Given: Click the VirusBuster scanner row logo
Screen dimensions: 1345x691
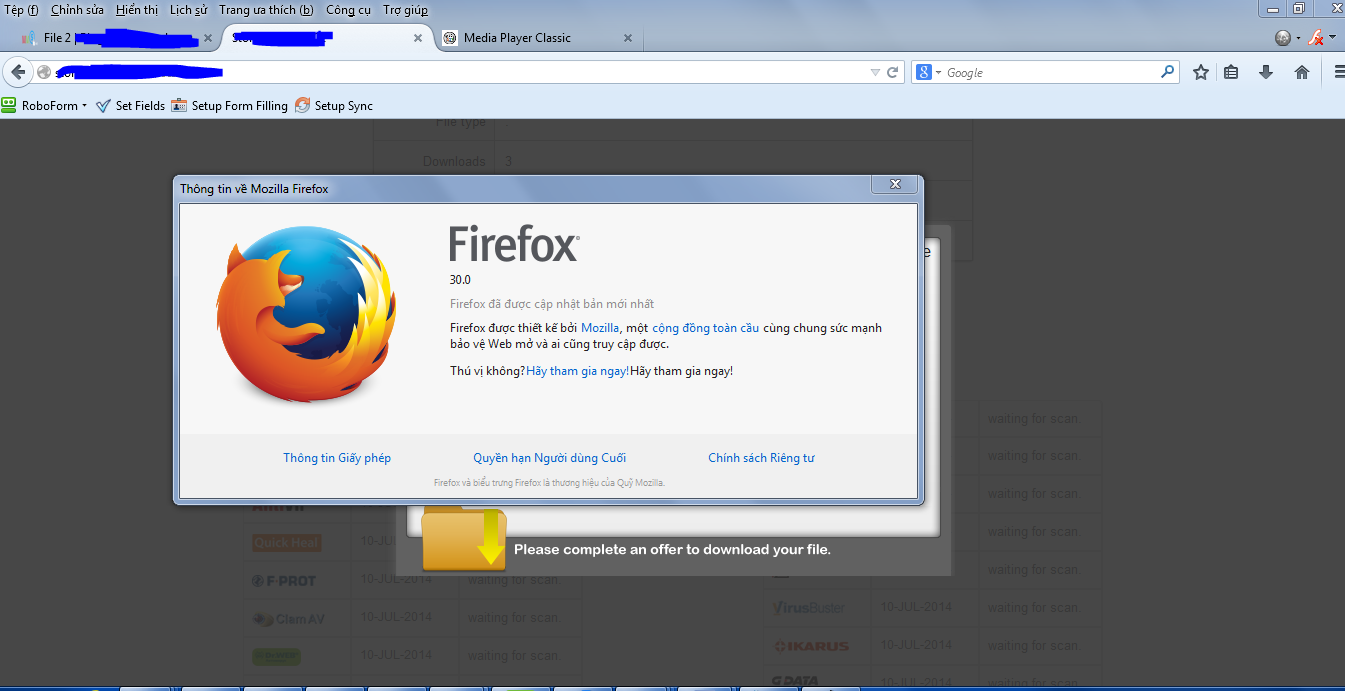Looking at the screenshot, I should (x=809, y=608).
